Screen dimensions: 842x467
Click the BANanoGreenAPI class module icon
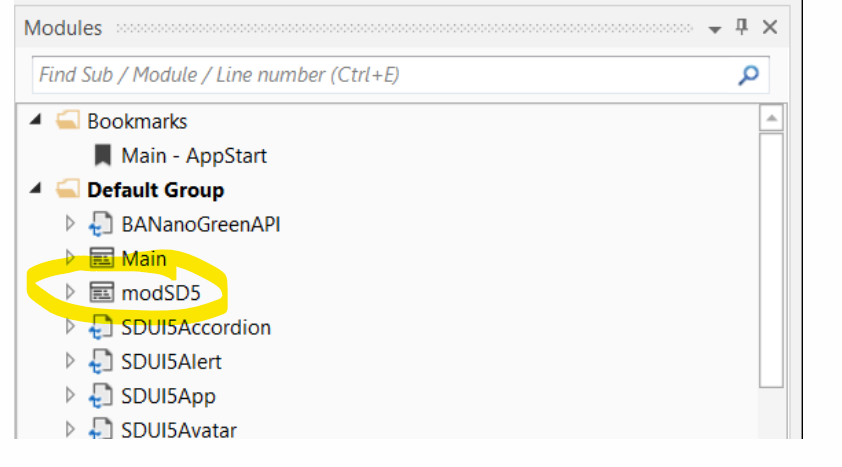(101, 225)
